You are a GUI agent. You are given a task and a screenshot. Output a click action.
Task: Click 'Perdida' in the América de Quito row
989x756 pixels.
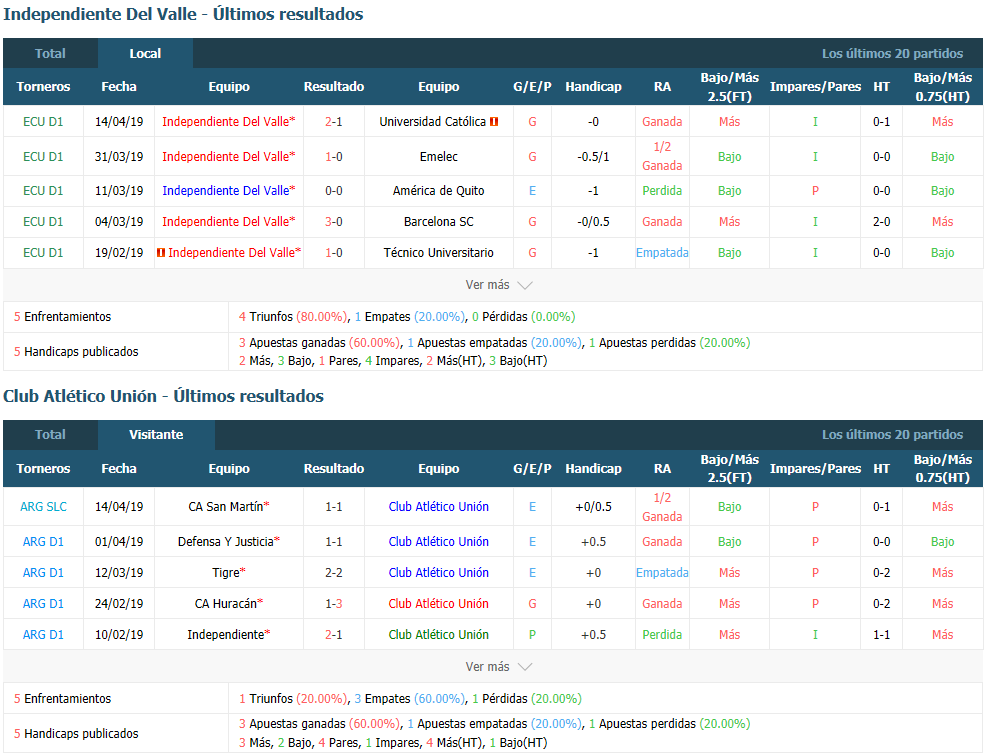tap(662, 190)
